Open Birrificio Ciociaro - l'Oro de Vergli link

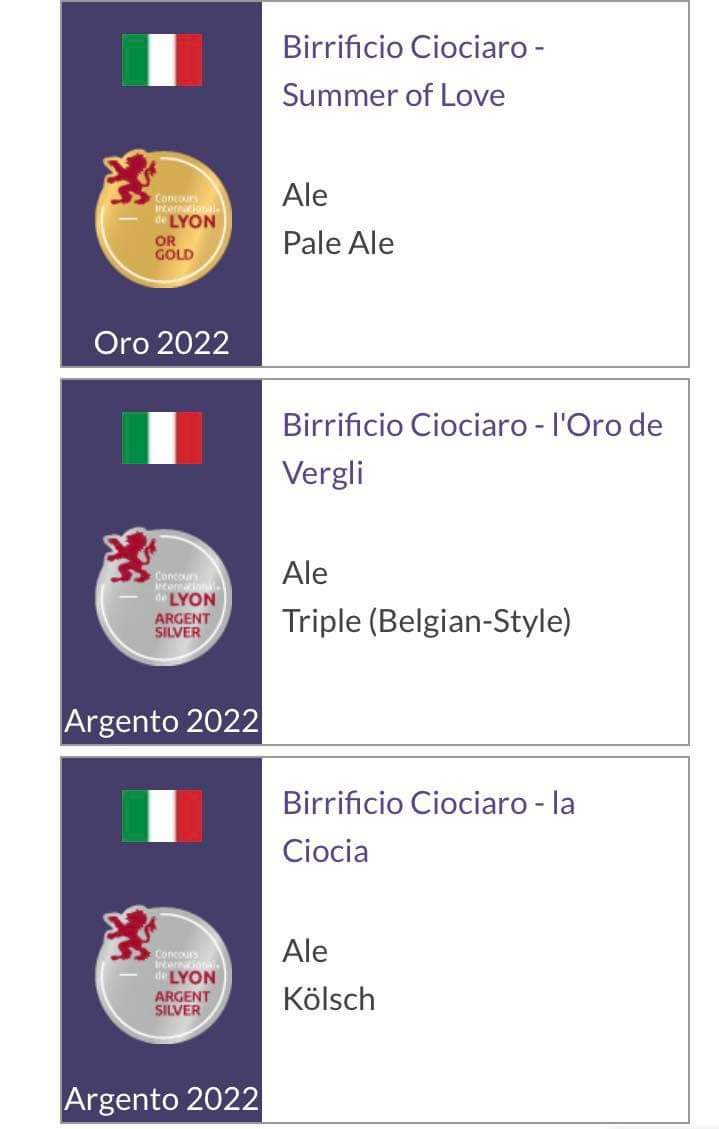coord(472,449)
